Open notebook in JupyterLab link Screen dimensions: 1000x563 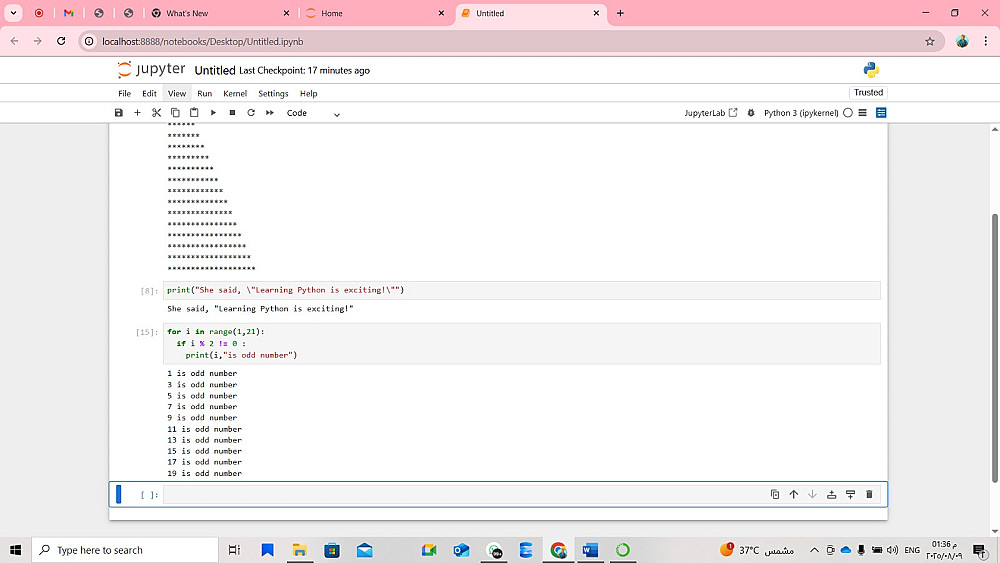pyautogui.click(x=711, y=113)
